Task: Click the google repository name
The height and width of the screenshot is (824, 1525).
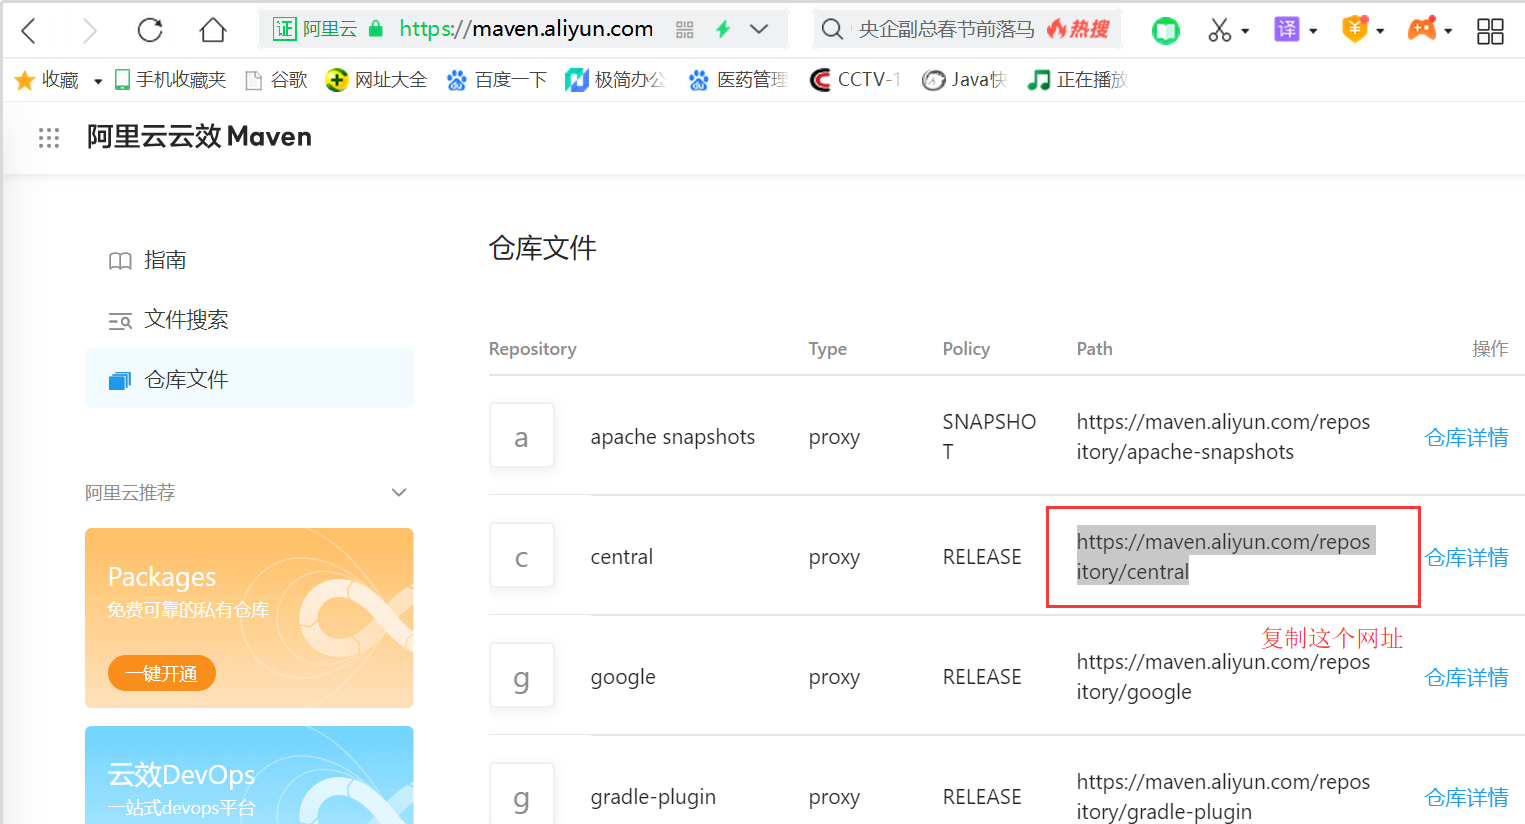Action: click(623, 677)
